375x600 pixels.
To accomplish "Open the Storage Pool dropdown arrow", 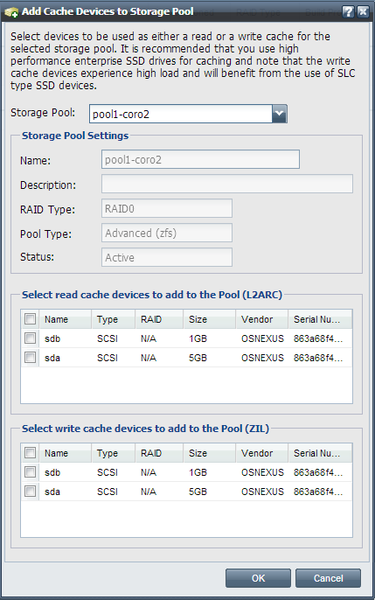I will pos(280,114).
